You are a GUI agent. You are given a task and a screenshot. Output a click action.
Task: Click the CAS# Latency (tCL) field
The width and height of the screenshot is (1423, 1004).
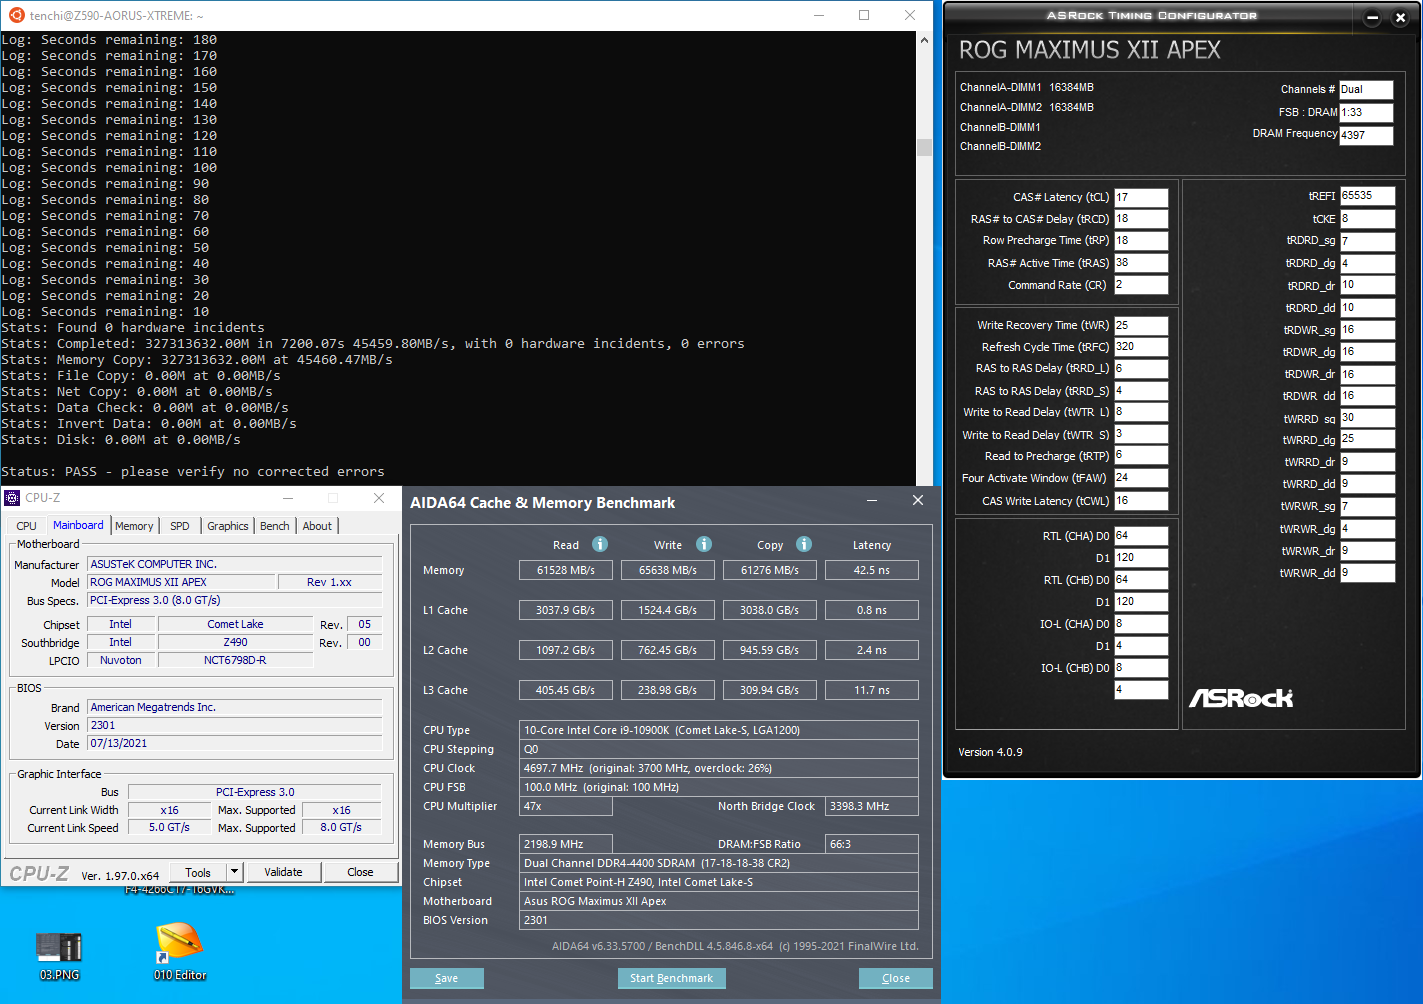1141,197
